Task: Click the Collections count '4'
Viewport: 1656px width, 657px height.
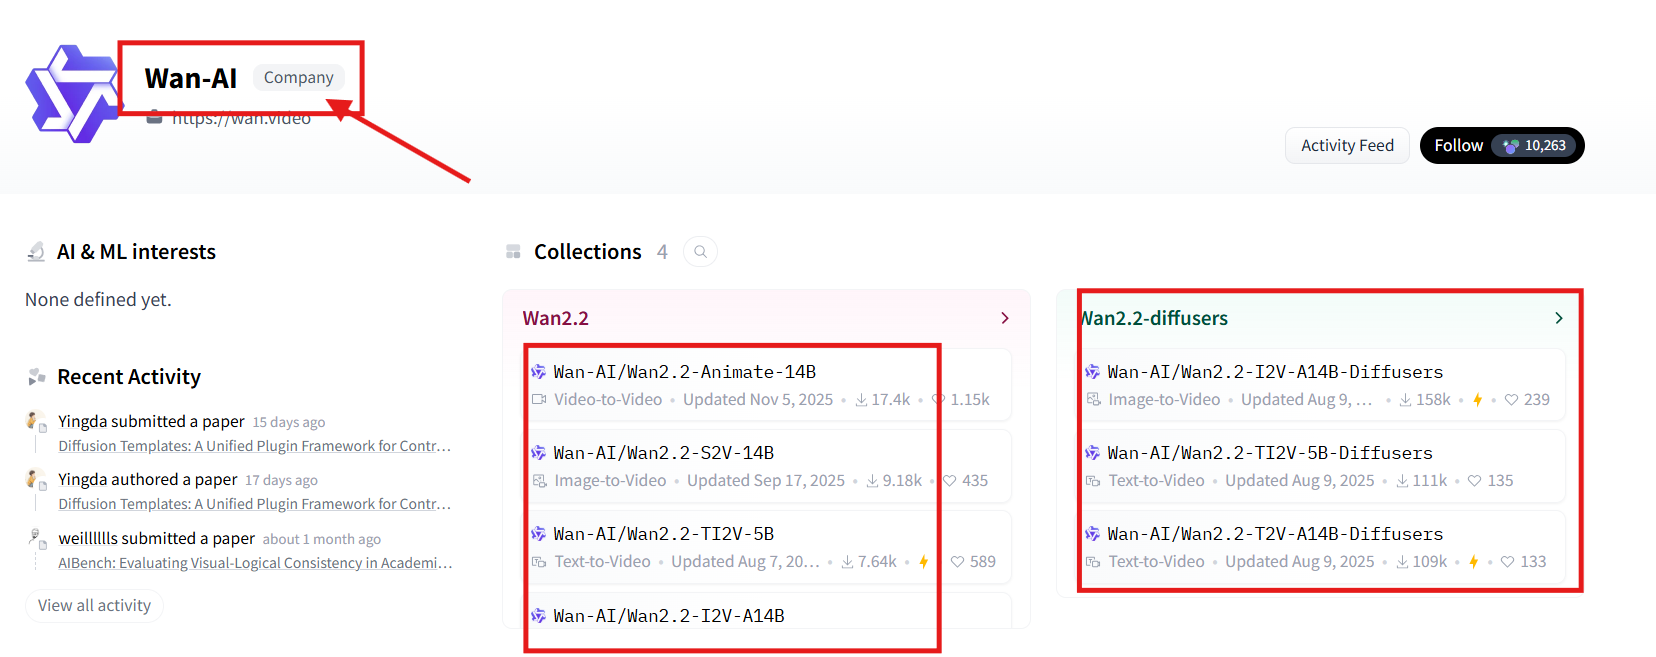Action: pos(662,252)
